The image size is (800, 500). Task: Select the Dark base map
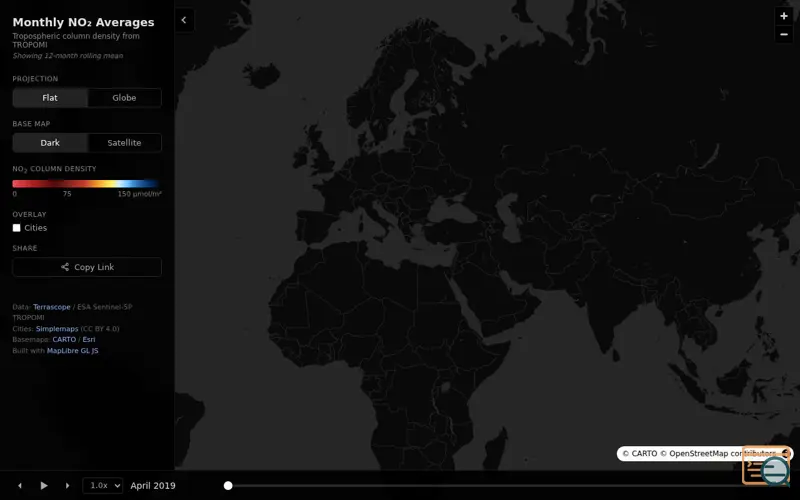[50, 143]
